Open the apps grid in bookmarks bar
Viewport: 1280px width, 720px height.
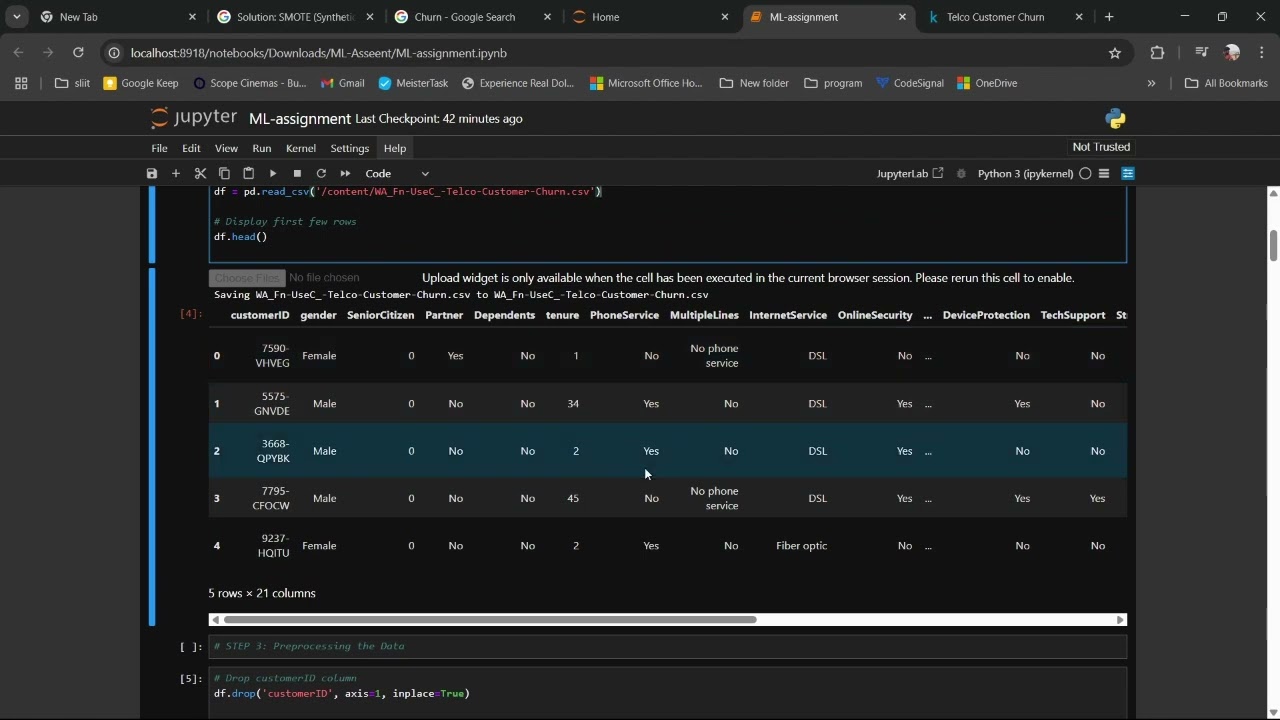(21, 83)
